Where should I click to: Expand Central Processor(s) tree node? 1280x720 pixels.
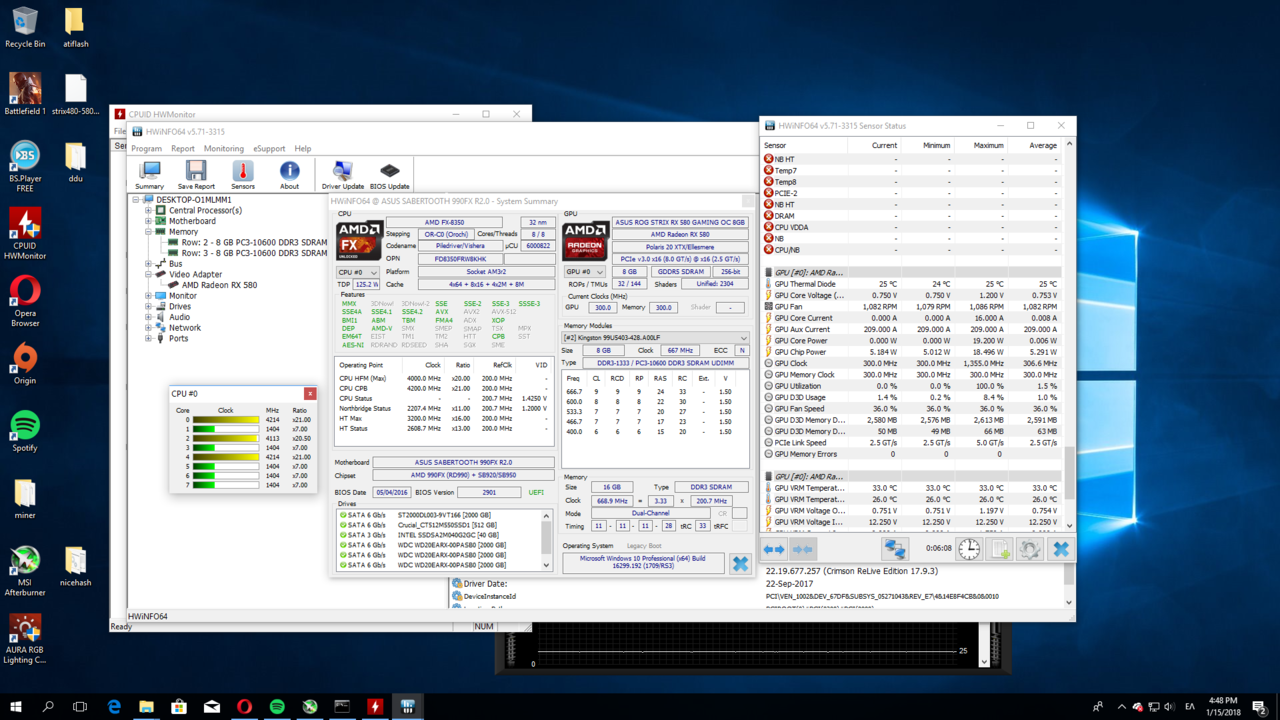coord(148,210)
